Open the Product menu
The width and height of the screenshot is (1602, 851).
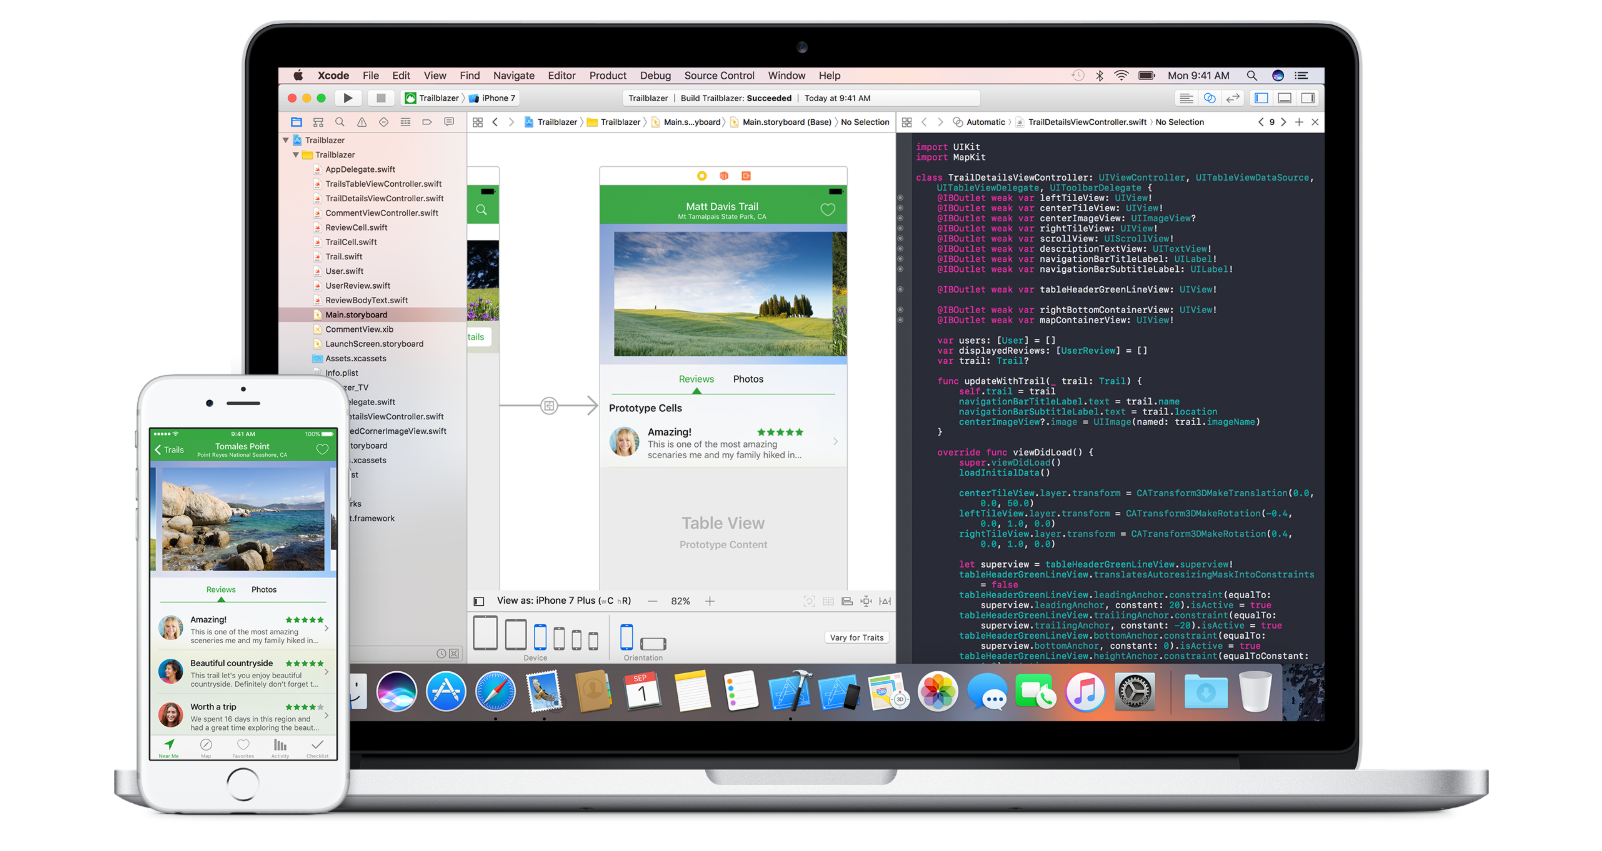(x=608, y=75)
